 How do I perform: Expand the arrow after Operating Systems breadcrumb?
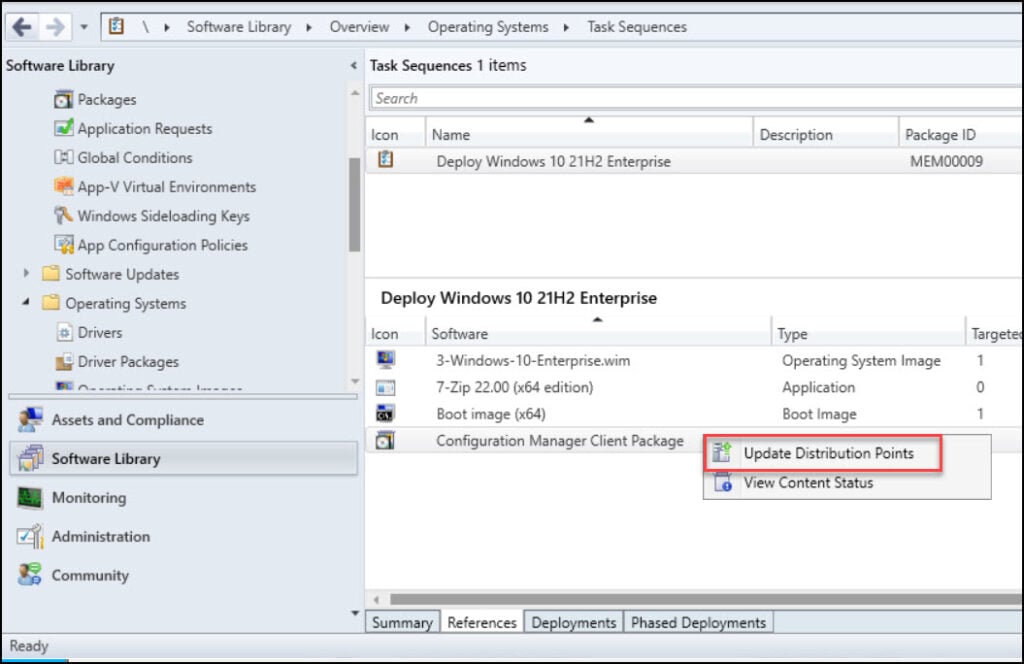[566, 27]
